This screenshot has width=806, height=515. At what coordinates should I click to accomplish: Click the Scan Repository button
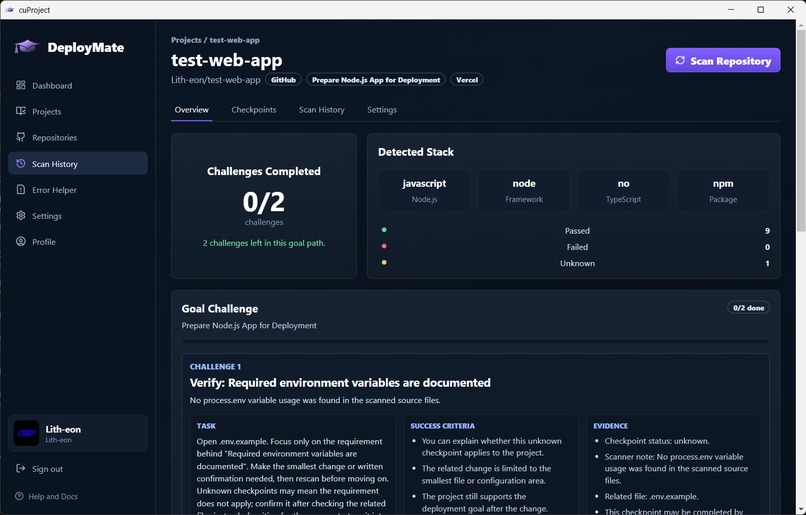723,60
